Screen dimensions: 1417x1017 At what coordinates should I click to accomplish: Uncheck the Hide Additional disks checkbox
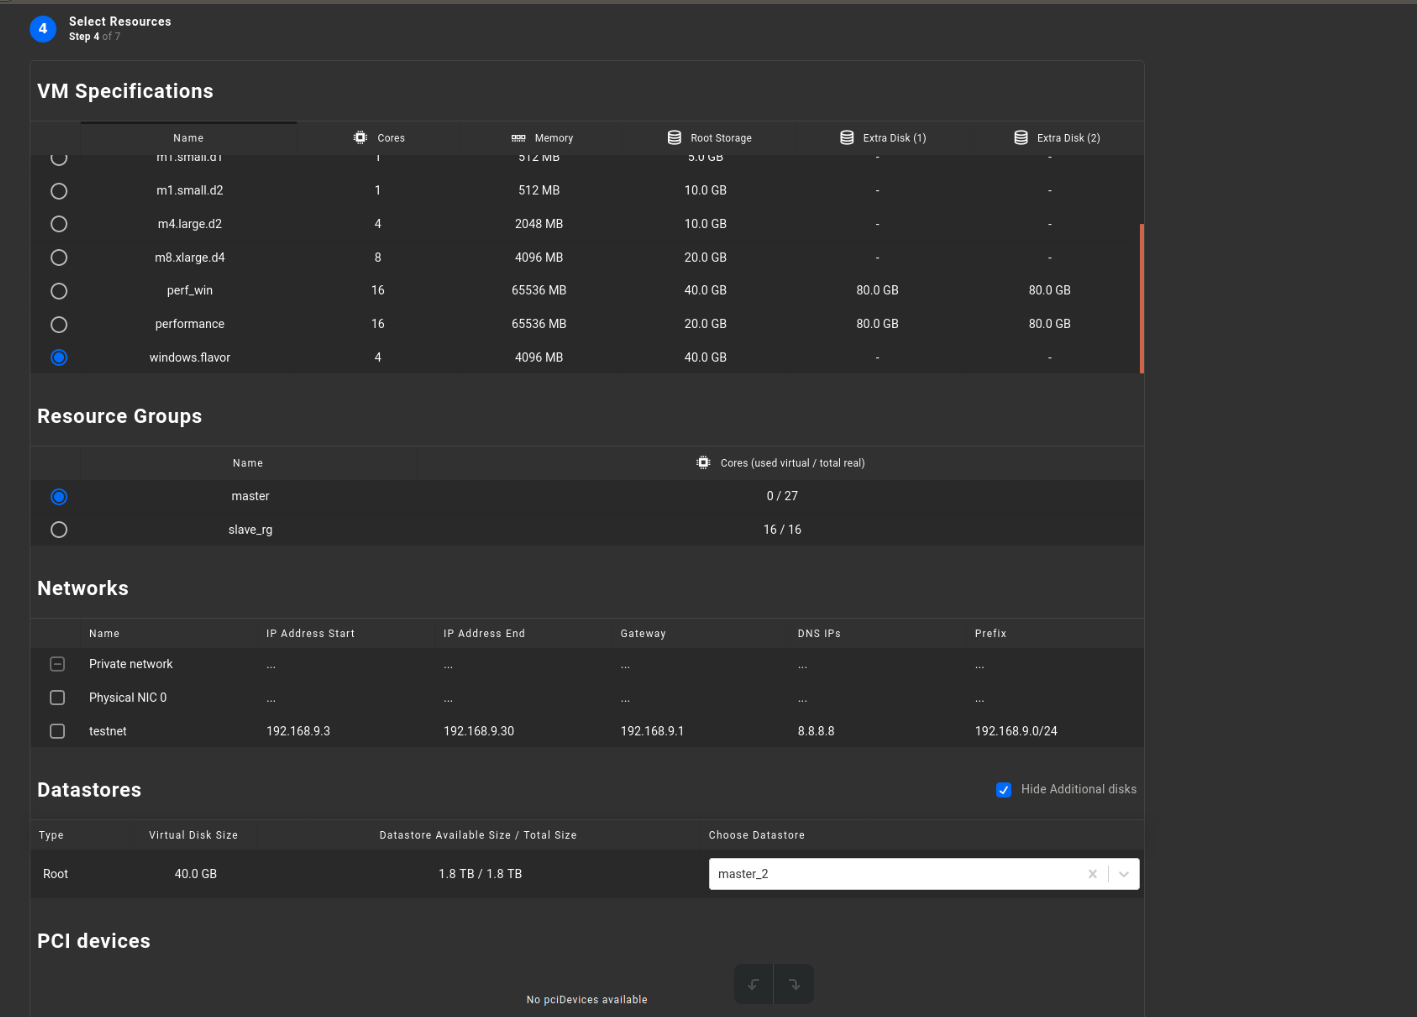click(1004, 790)
